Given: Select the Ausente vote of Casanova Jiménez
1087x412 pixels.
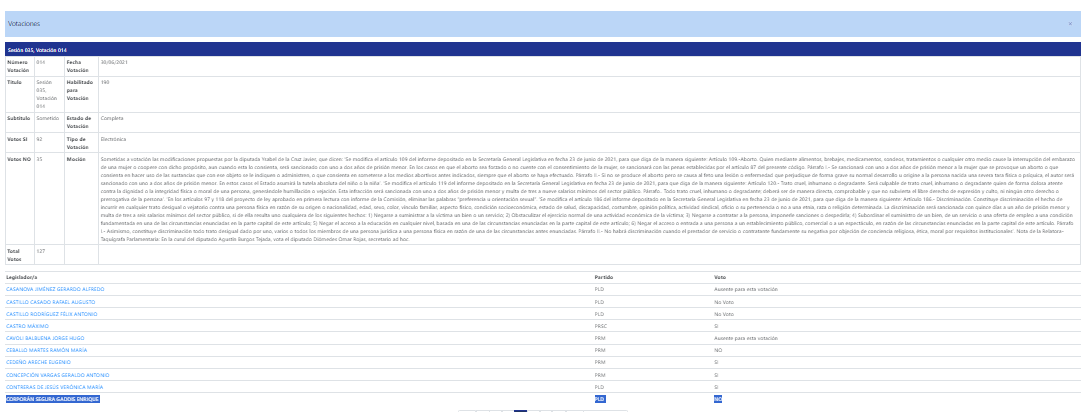Looking at the screenshot, I should (x=745, y=289).
